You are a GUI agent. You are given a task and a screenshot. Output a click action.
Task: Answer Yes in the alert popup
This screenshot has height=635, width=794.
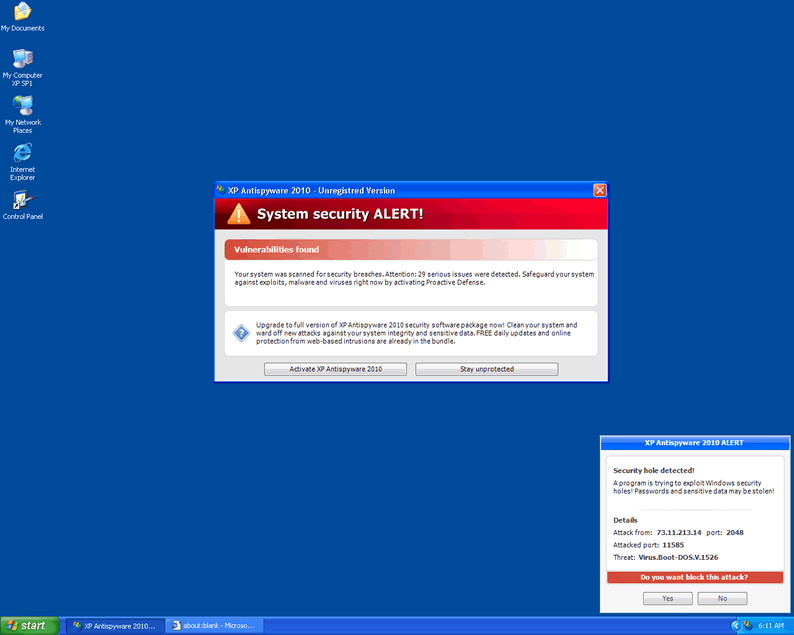pos(668,598)
